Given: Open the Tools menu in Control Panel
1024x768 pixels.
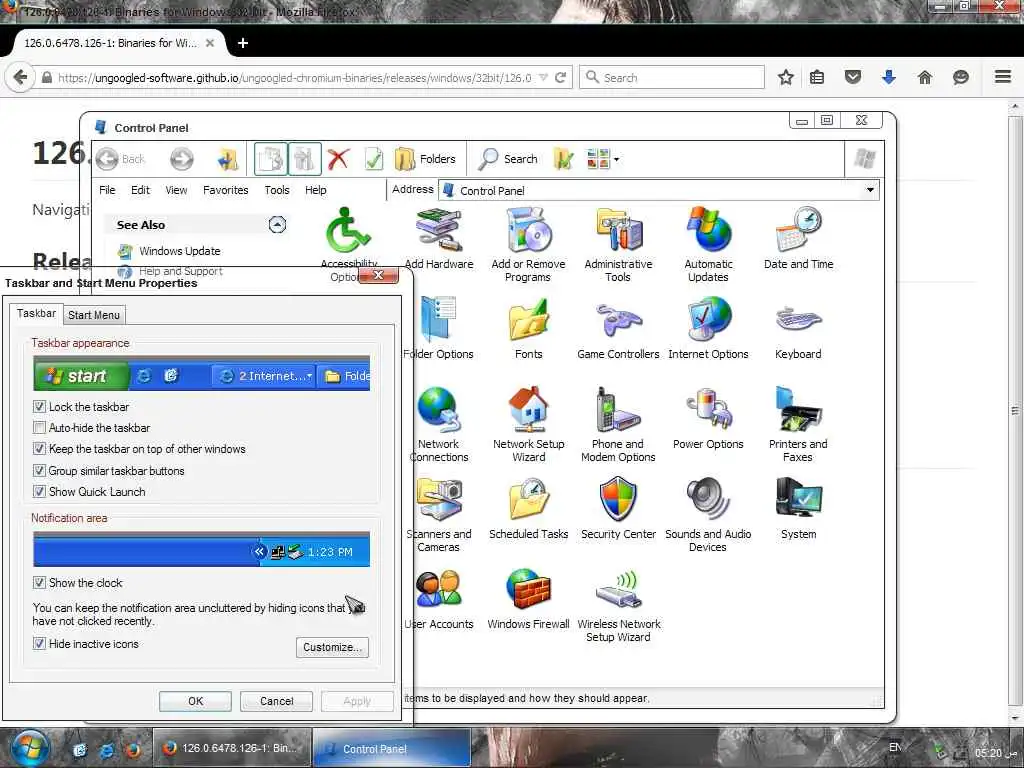Looking at the screenshot, I should click(277, 190).
